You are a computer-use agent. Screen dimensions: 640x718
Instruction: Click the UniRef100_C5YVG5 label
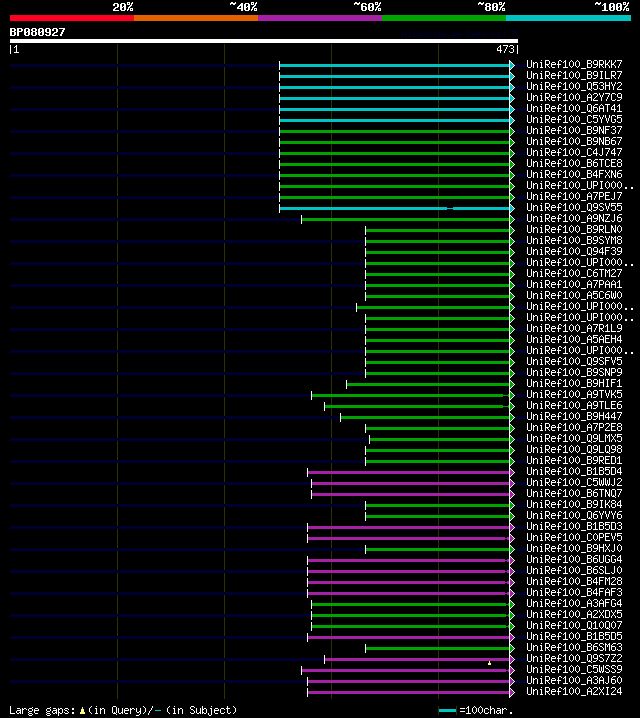pos(574,120)
